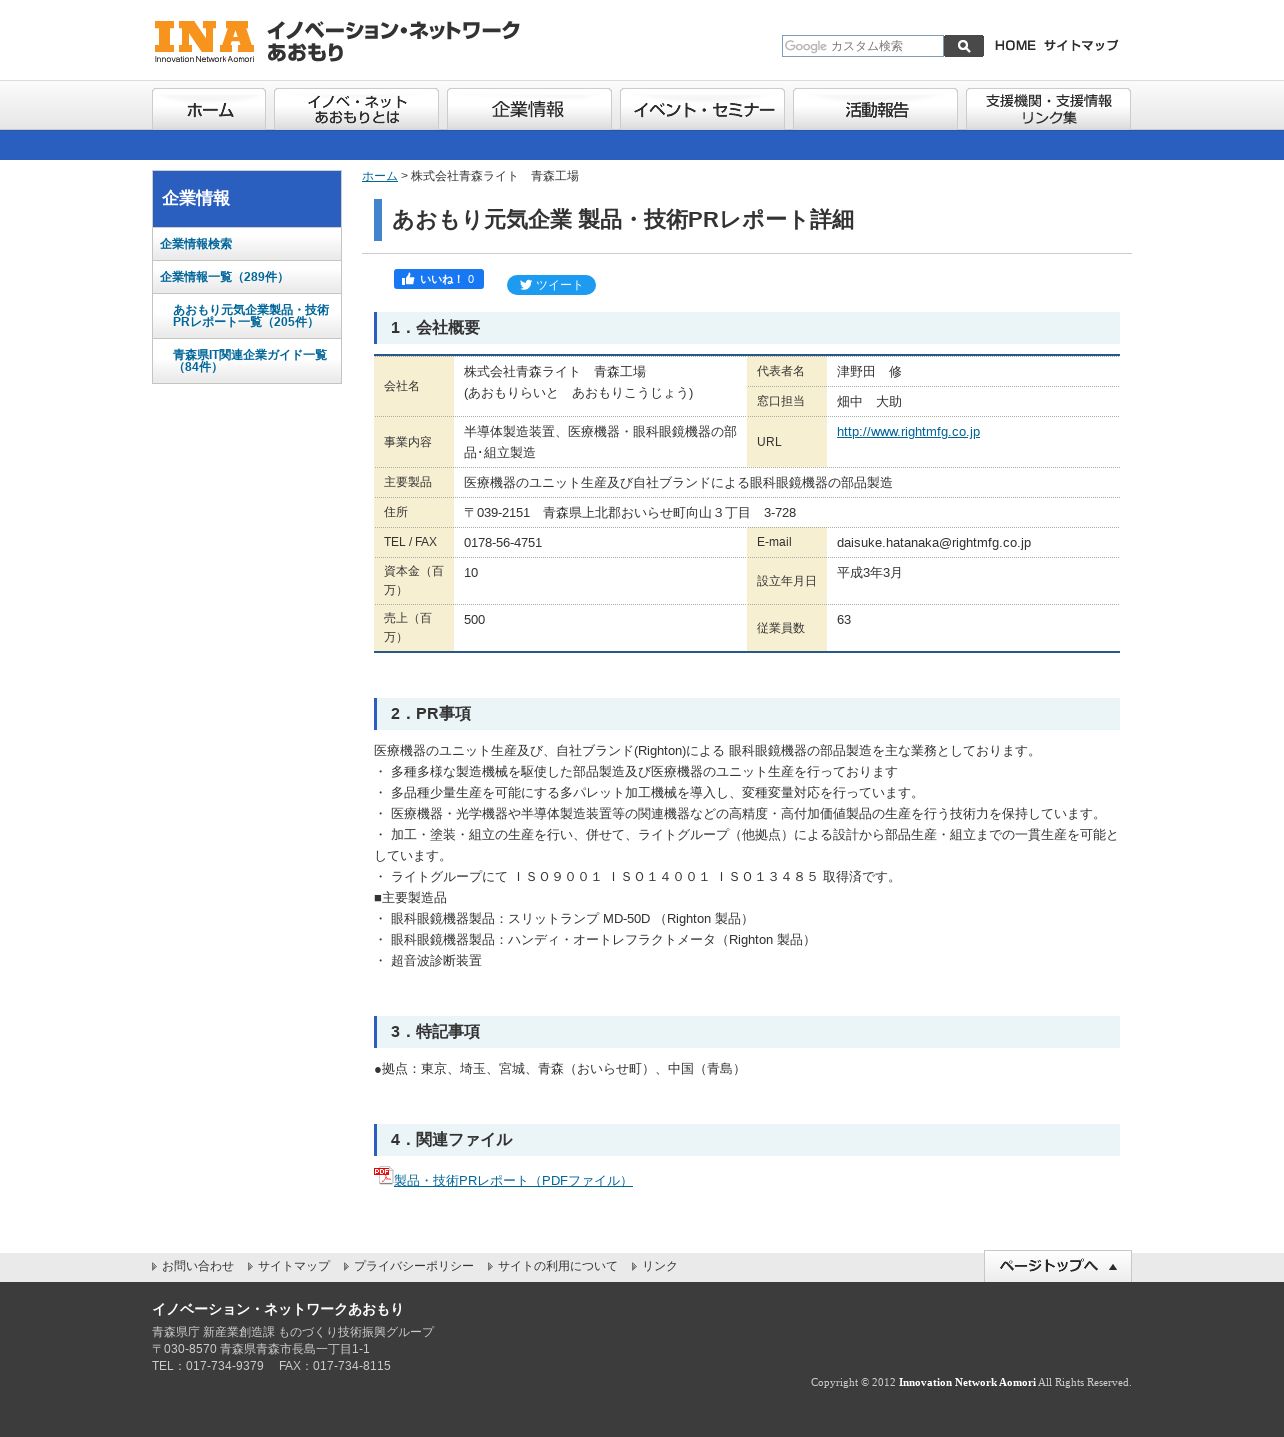Open 企業情報一覧（289件） in sidebar

point(247,277)
